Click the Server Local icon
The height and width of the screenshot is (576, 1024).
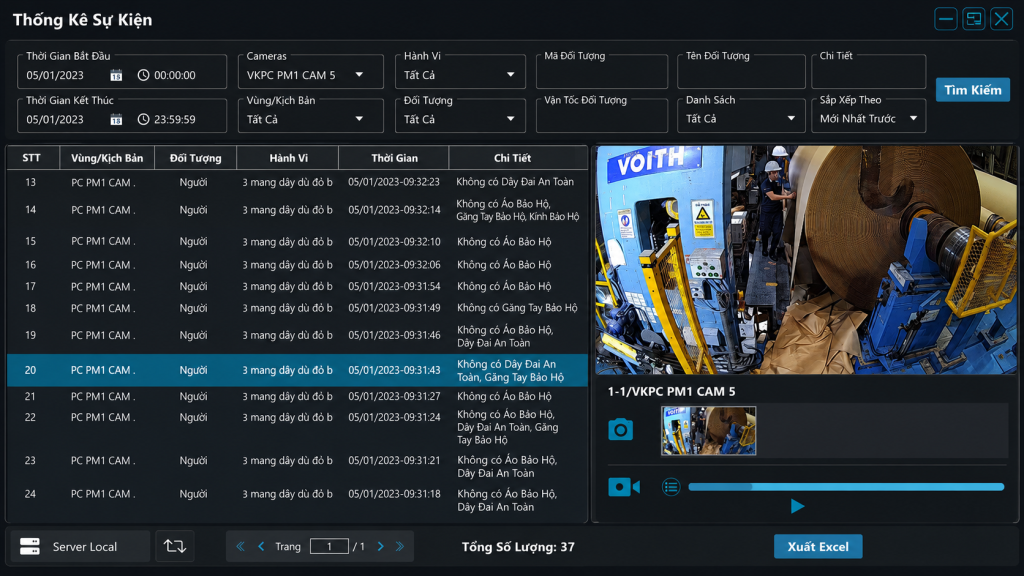click(x=30, y=547)
